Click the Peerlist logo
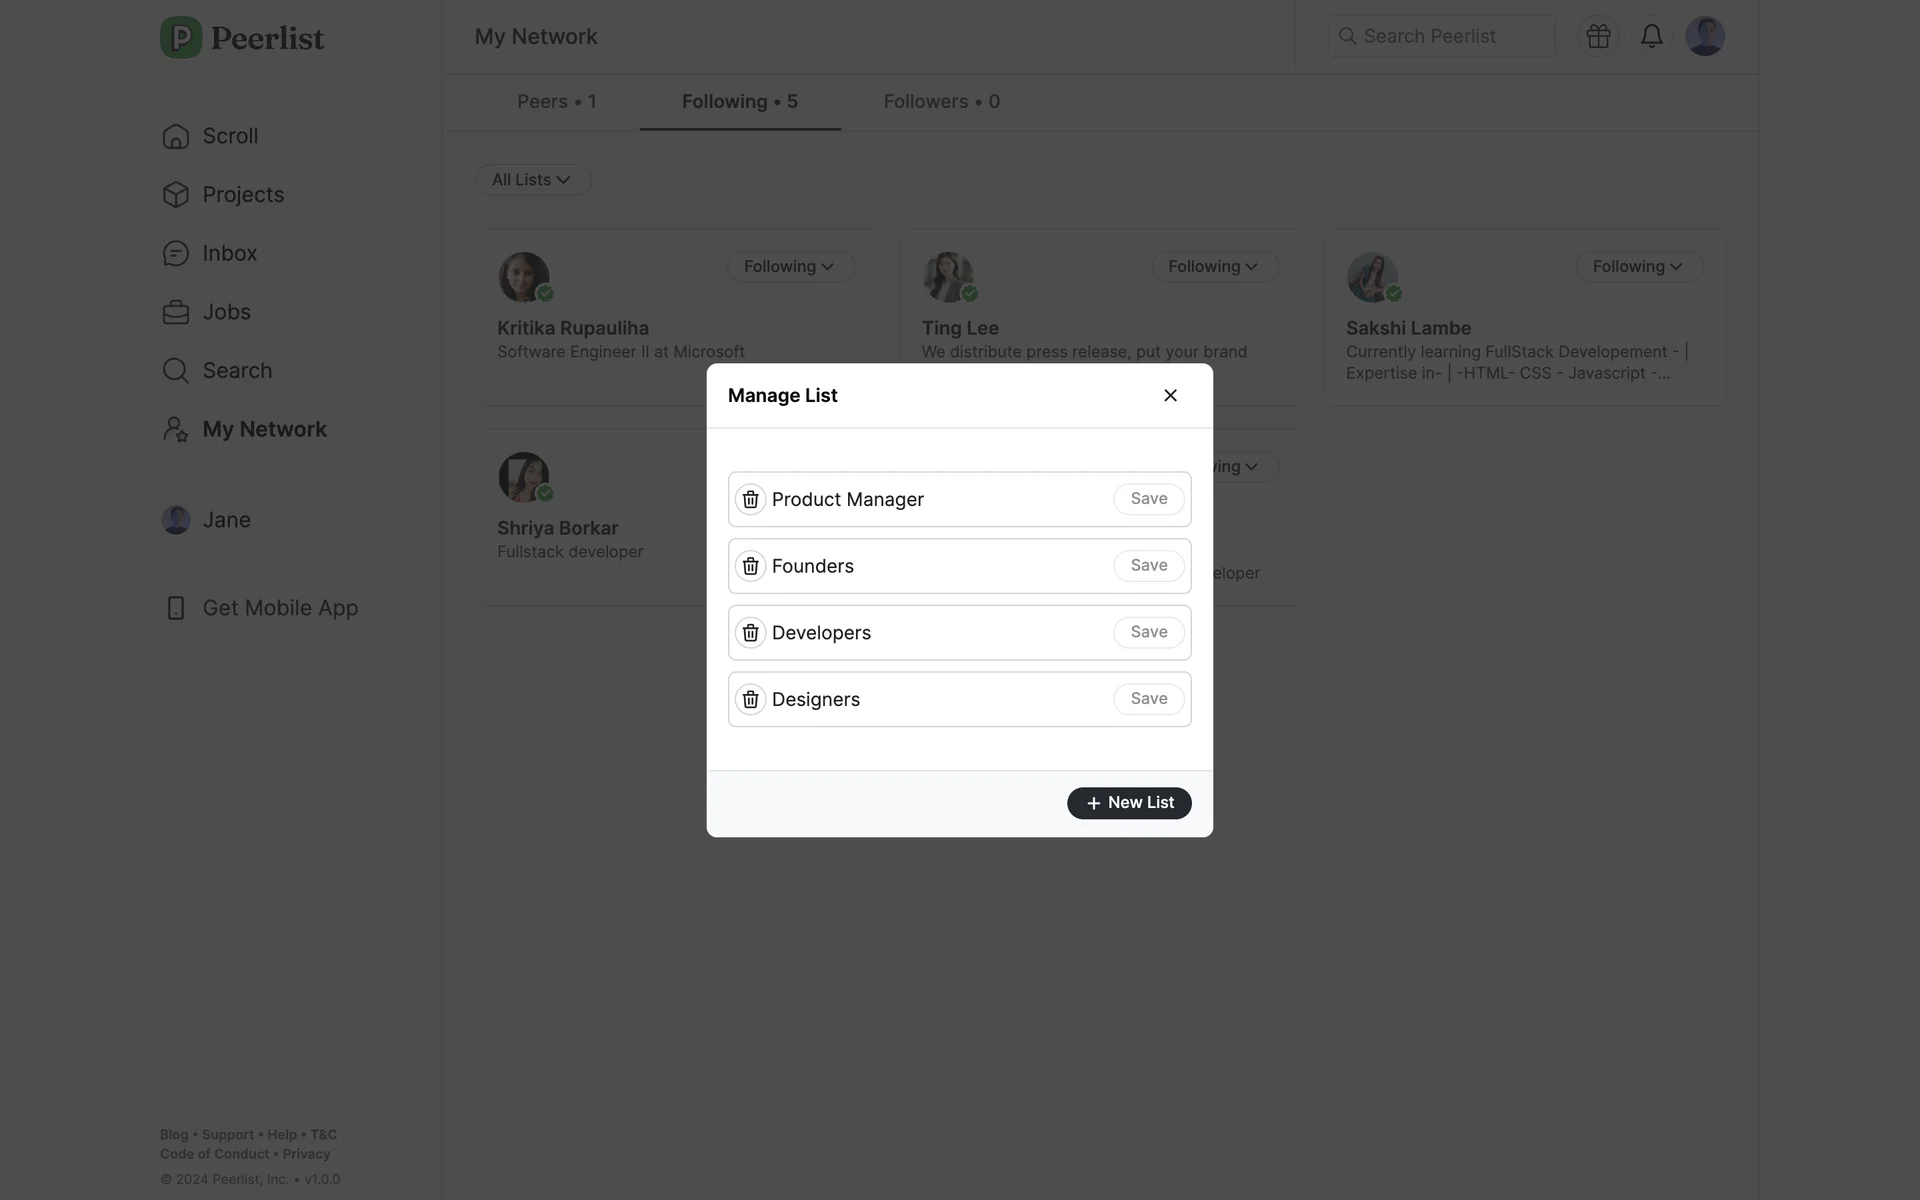Image resolution: width=1920 pixels, height=1200 pixels. tap(242, 38)
